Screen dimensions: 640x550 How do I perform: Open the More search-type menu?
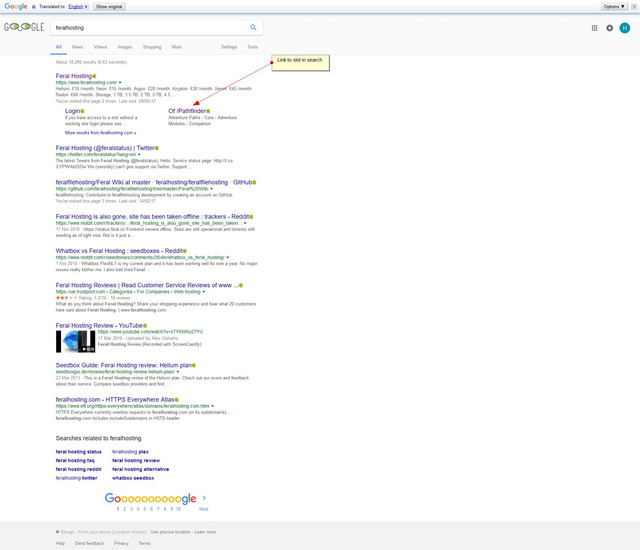click(177, 47)
